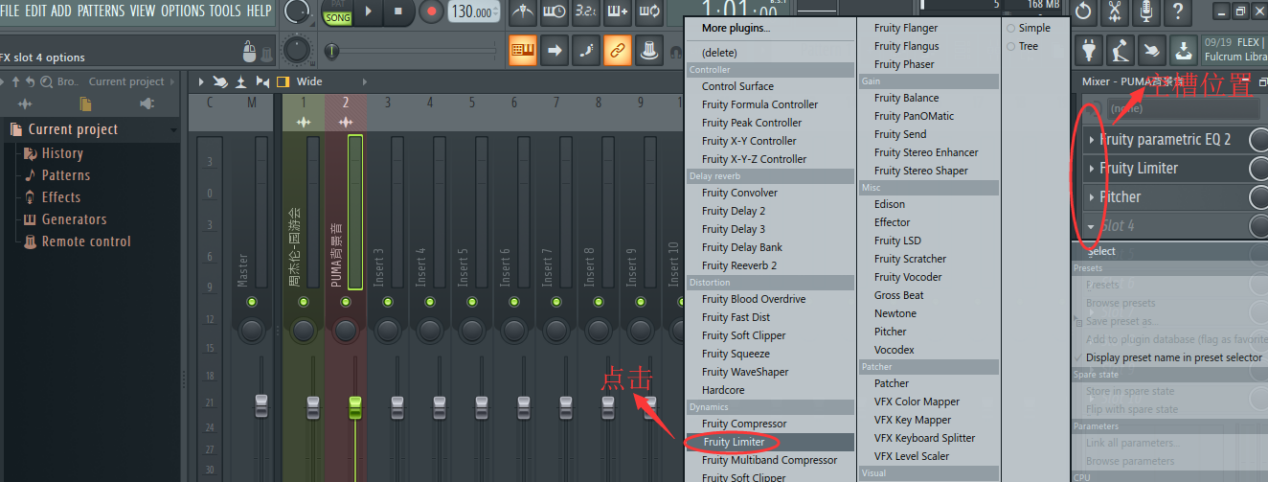
Task: Expand the Fruity parametric EQ 2 slot arrow
Action: [x=1091, y=140]
